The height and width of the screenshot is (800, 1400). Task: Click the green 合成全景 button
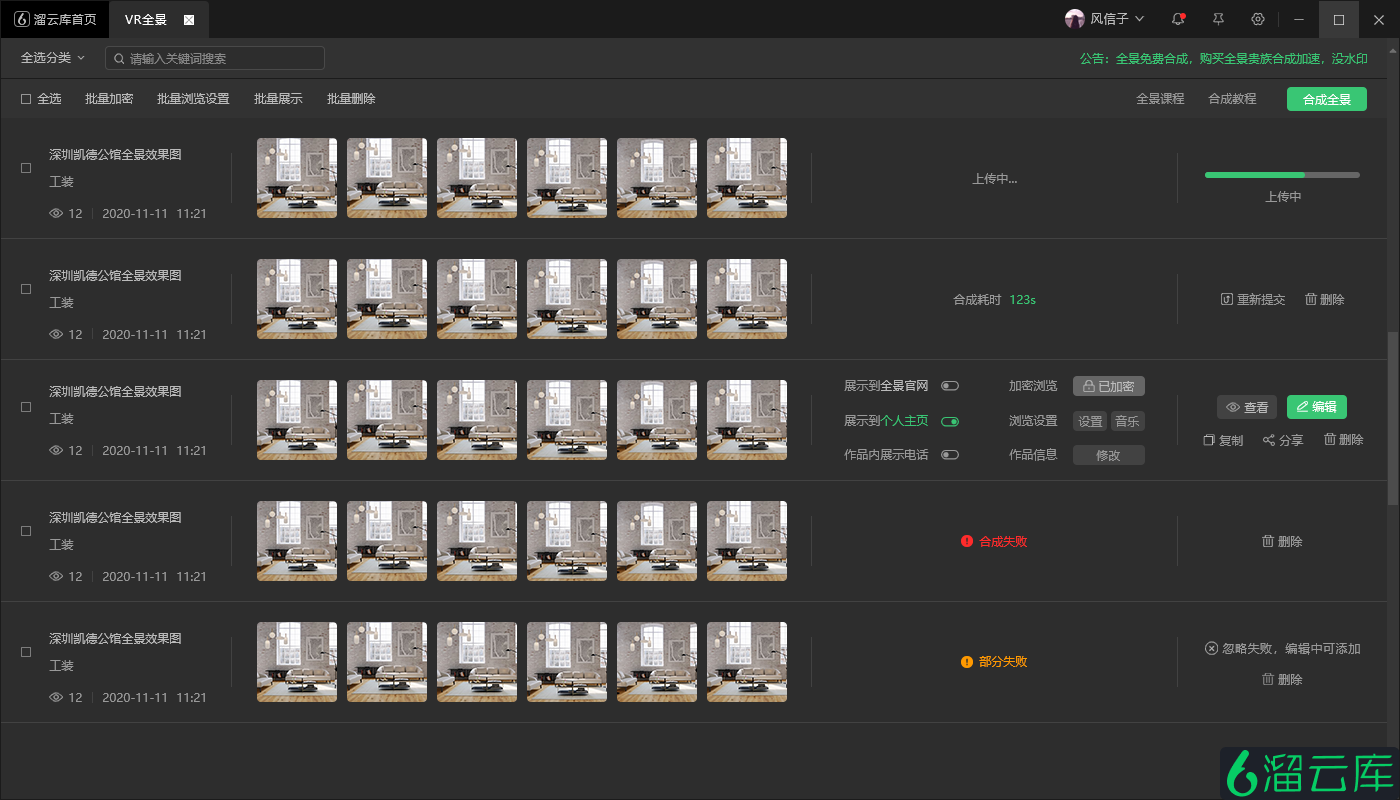(x=1327, y=99)
